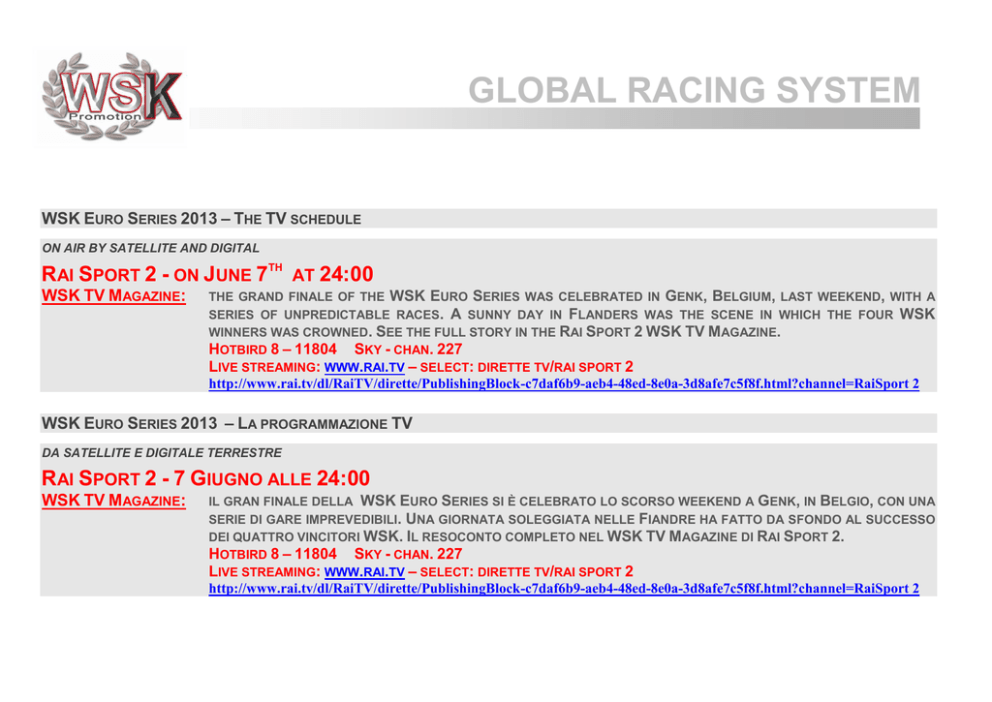This screenshot has width=992, height=702.
Task: Click 'Sky - chan. 227' in Italian section
Action: point(408,554)
